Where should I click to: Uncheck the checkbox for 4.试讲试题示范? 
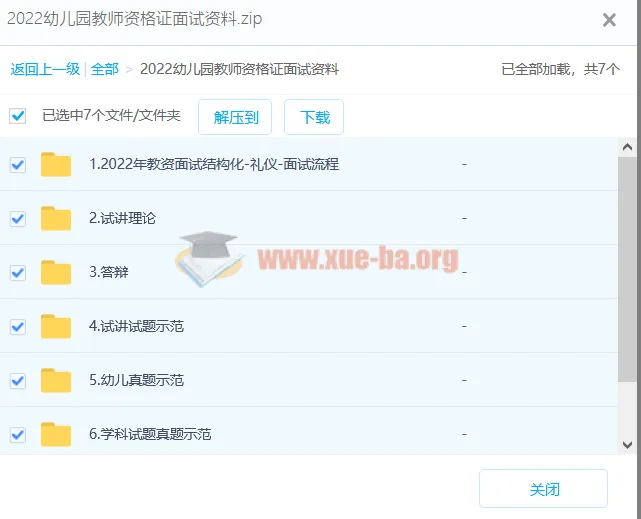pos(17,326)
